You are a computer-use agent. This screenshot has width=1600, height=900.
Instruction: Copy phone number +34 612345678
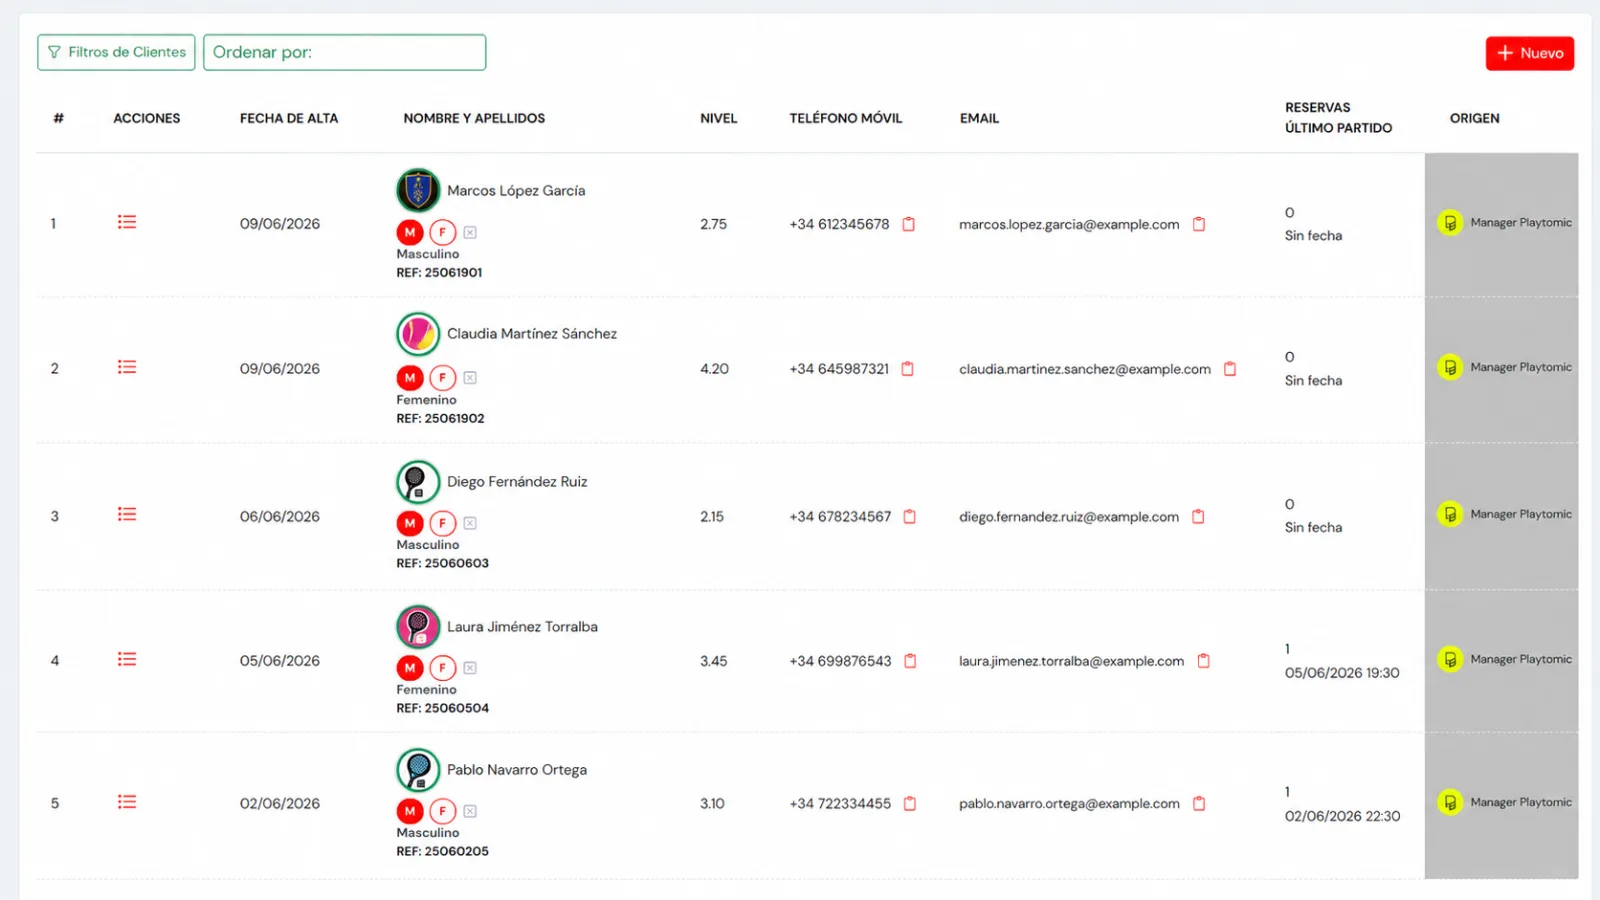pos(909,224)
